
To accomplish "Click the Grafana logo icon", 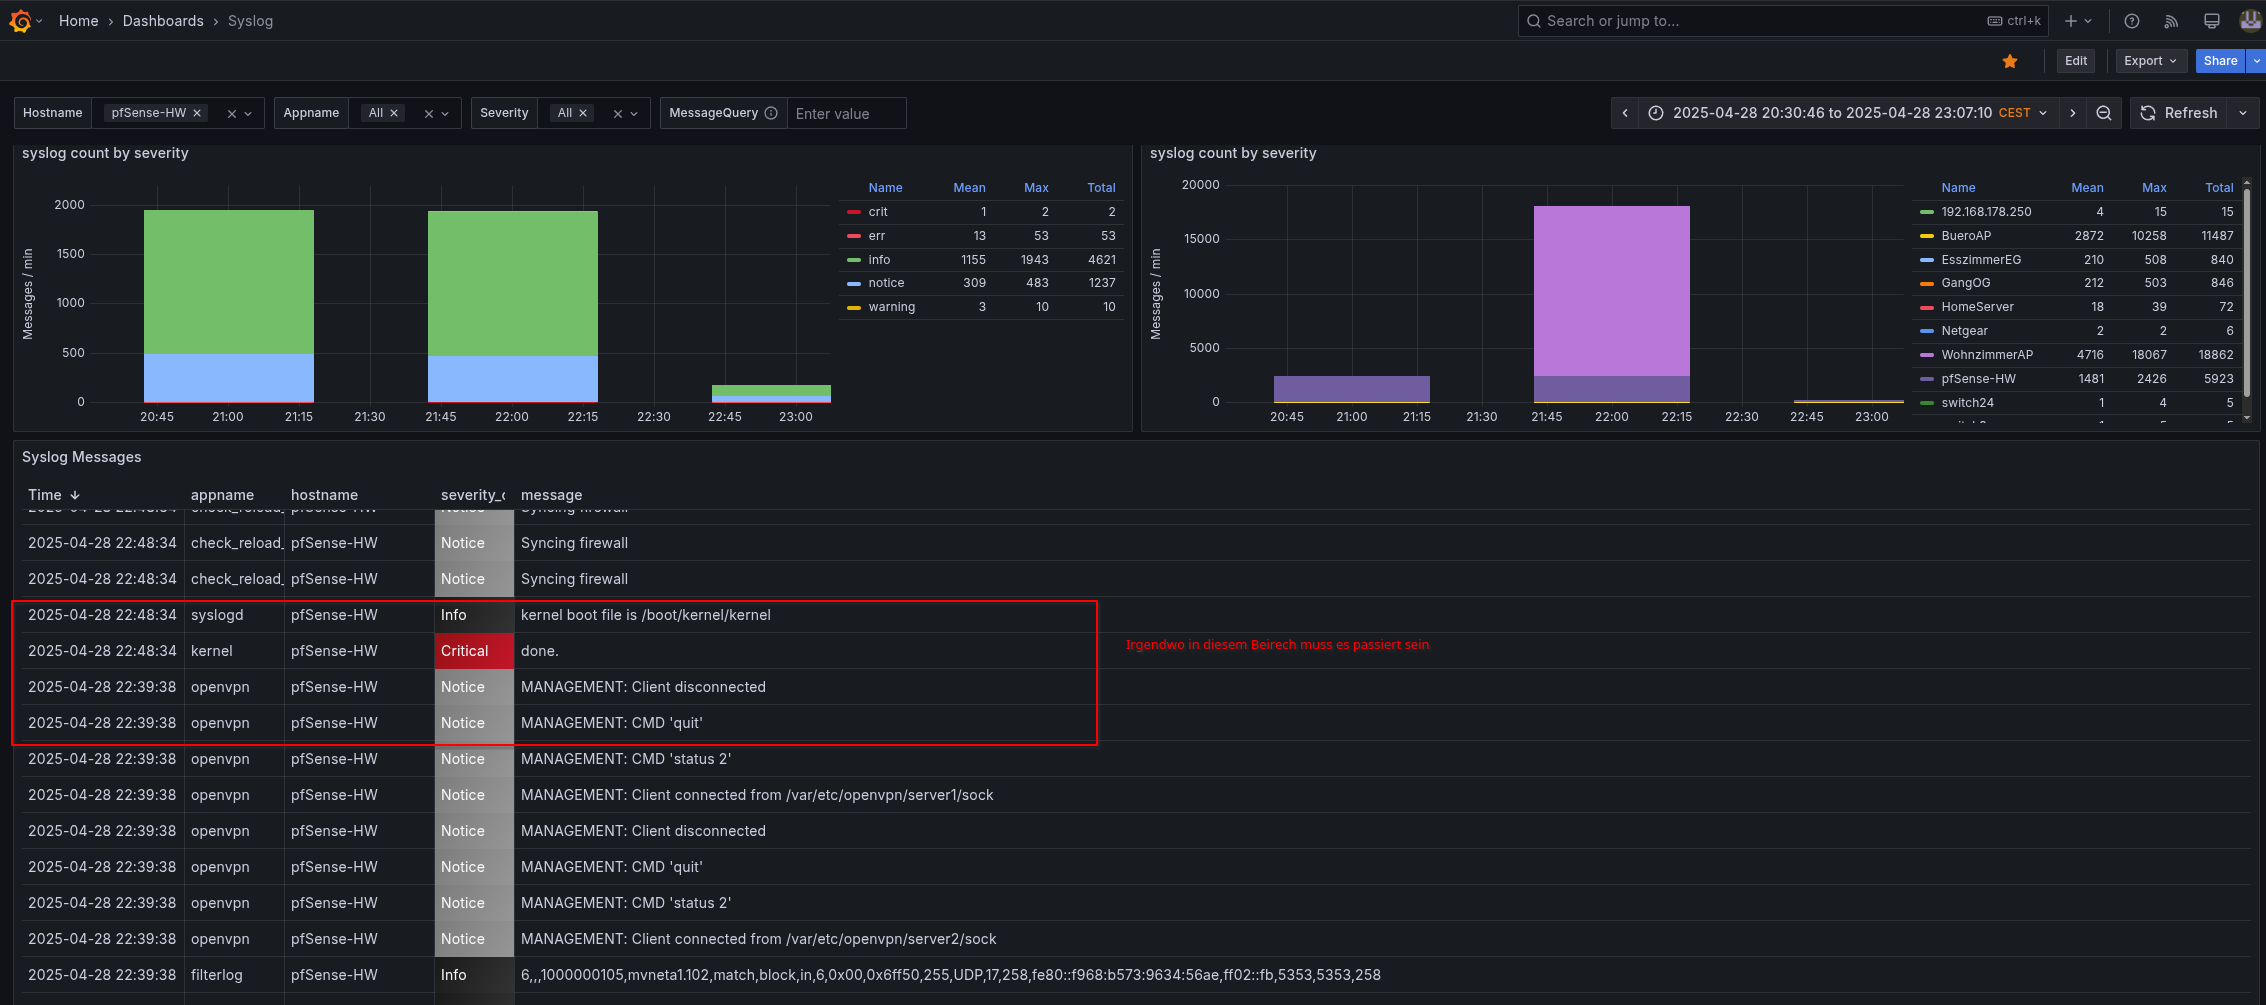I will coord(20,21).
